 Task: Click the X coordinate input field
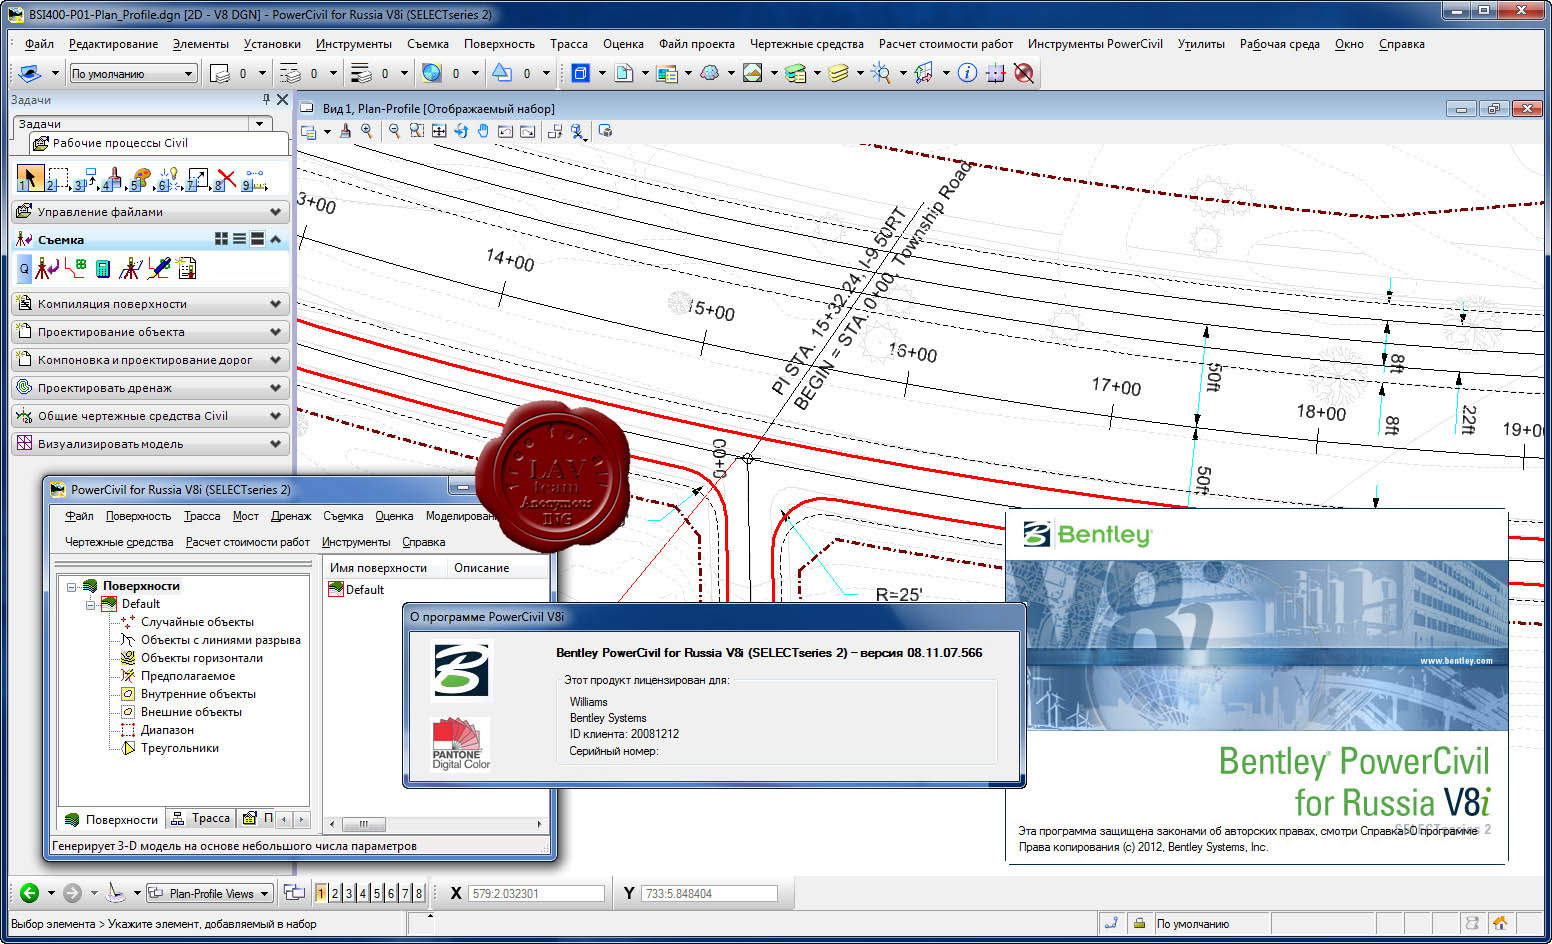(537, 893)
